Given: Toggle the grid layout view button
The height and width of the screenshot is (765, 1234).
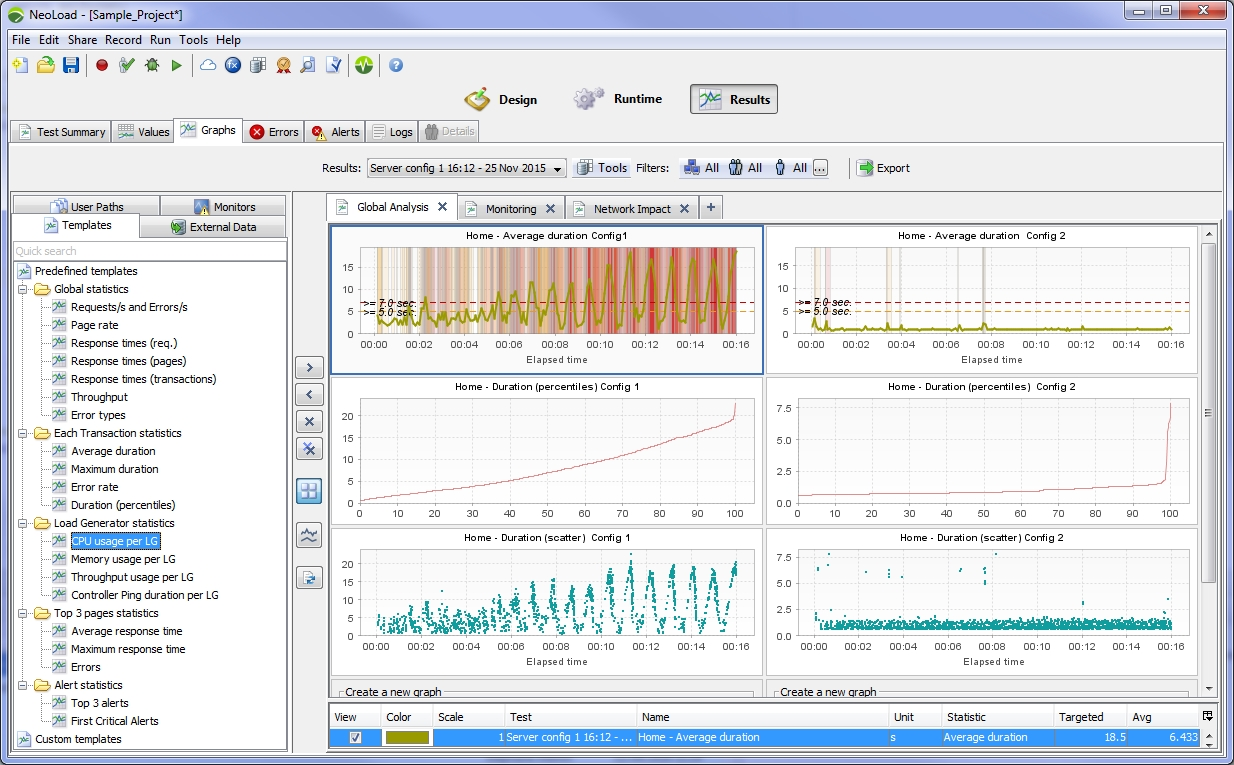Looking at the screenshot, I should (309, 491).
